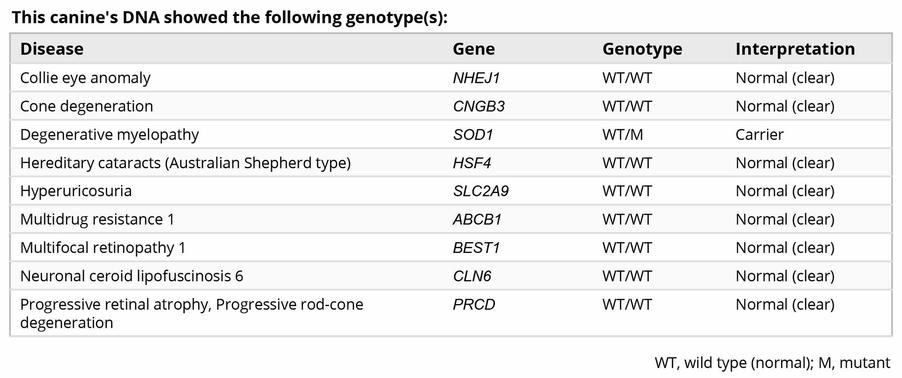Screen dimensions: 902x378
Task: Click the Genotype column header
Action: [642, 49]
